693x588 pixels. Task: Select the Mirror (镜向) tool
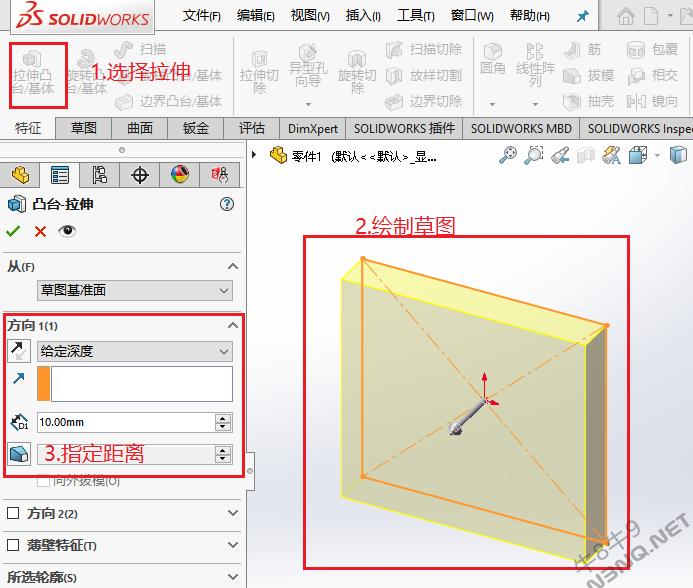point(652,102)
